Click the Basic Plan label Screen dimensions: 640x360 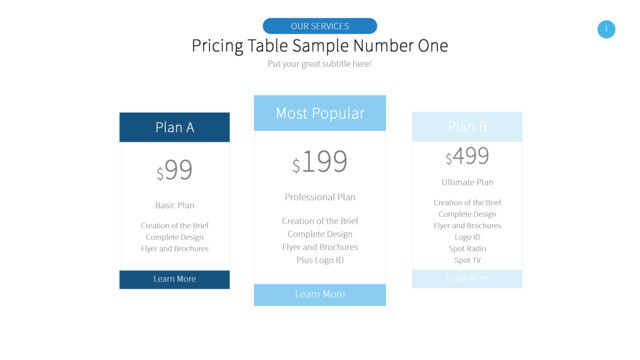[x=174, y=205]
